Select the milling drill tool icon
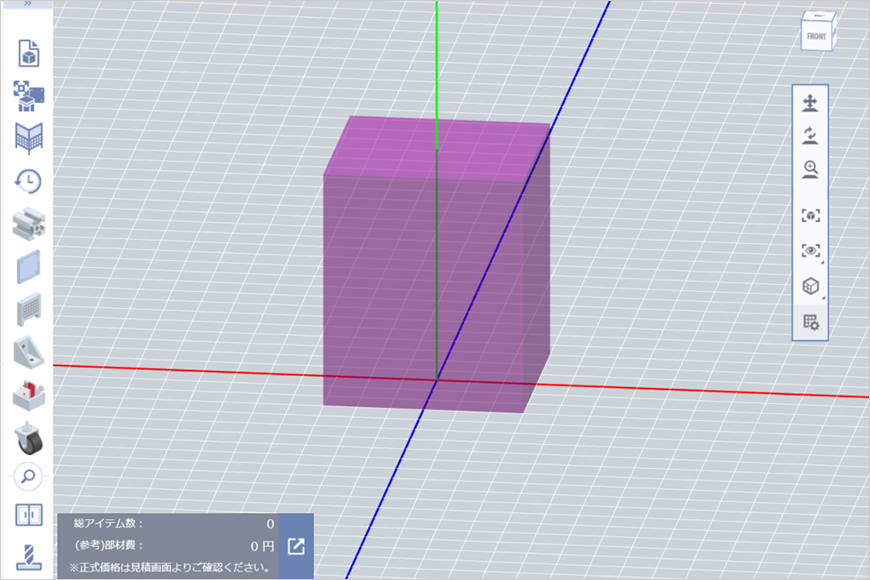Image resolution: width=870 pixels, height=580 pixels. (x=29, y=555)
